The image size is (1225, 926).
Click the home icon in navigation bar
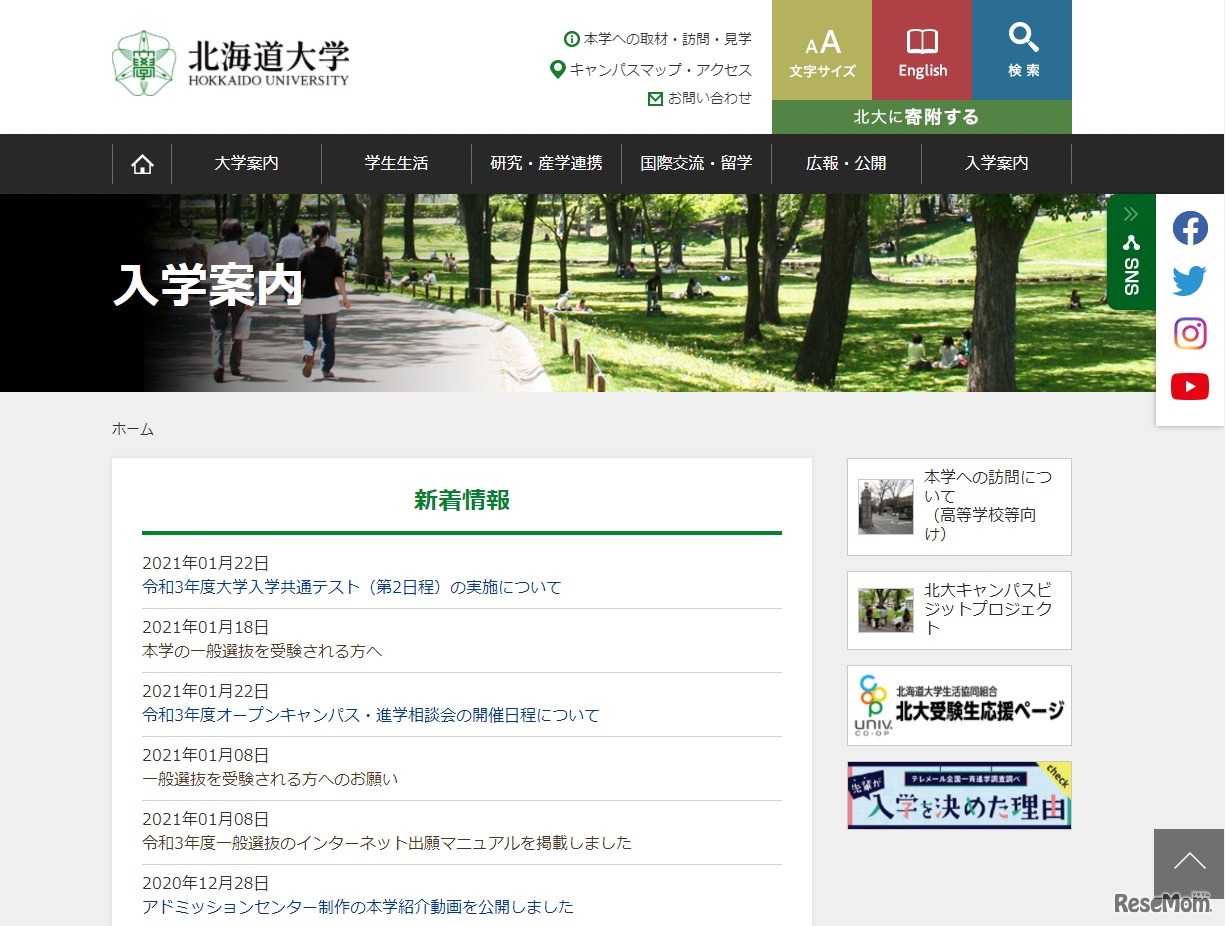click(142, 163)
